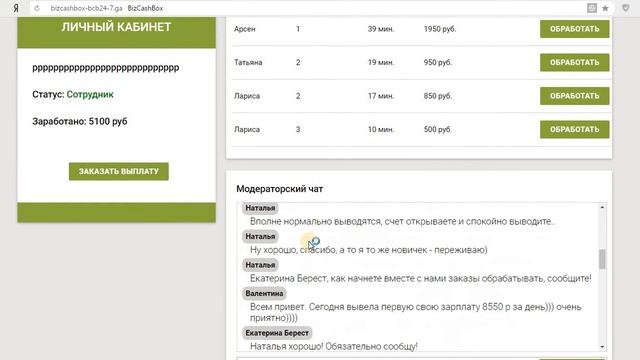640x360 pixels.
Task: Click the message starting 'Вполне нормально выводятся'
Action: [x=402, y=222]
